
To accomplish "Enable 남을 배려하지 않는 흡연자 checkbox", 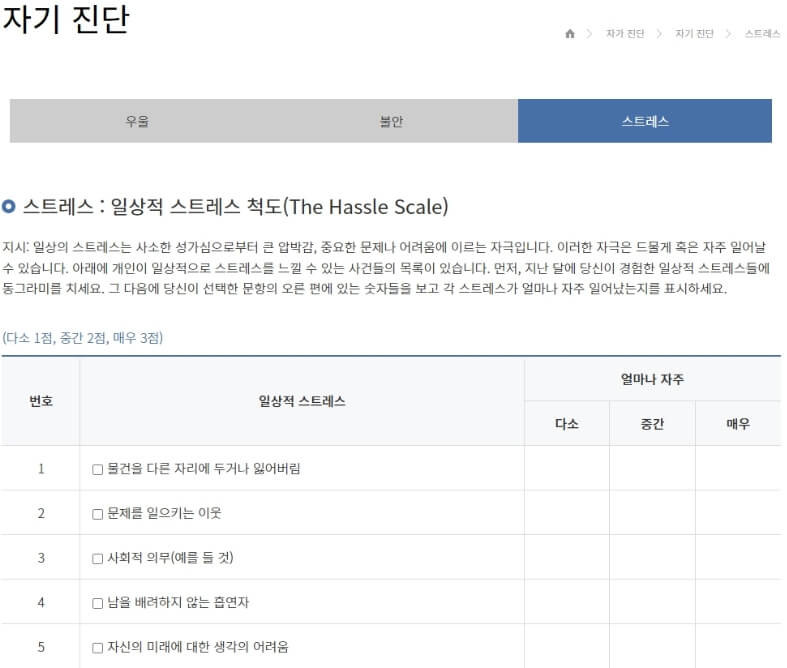I will 97,603.
